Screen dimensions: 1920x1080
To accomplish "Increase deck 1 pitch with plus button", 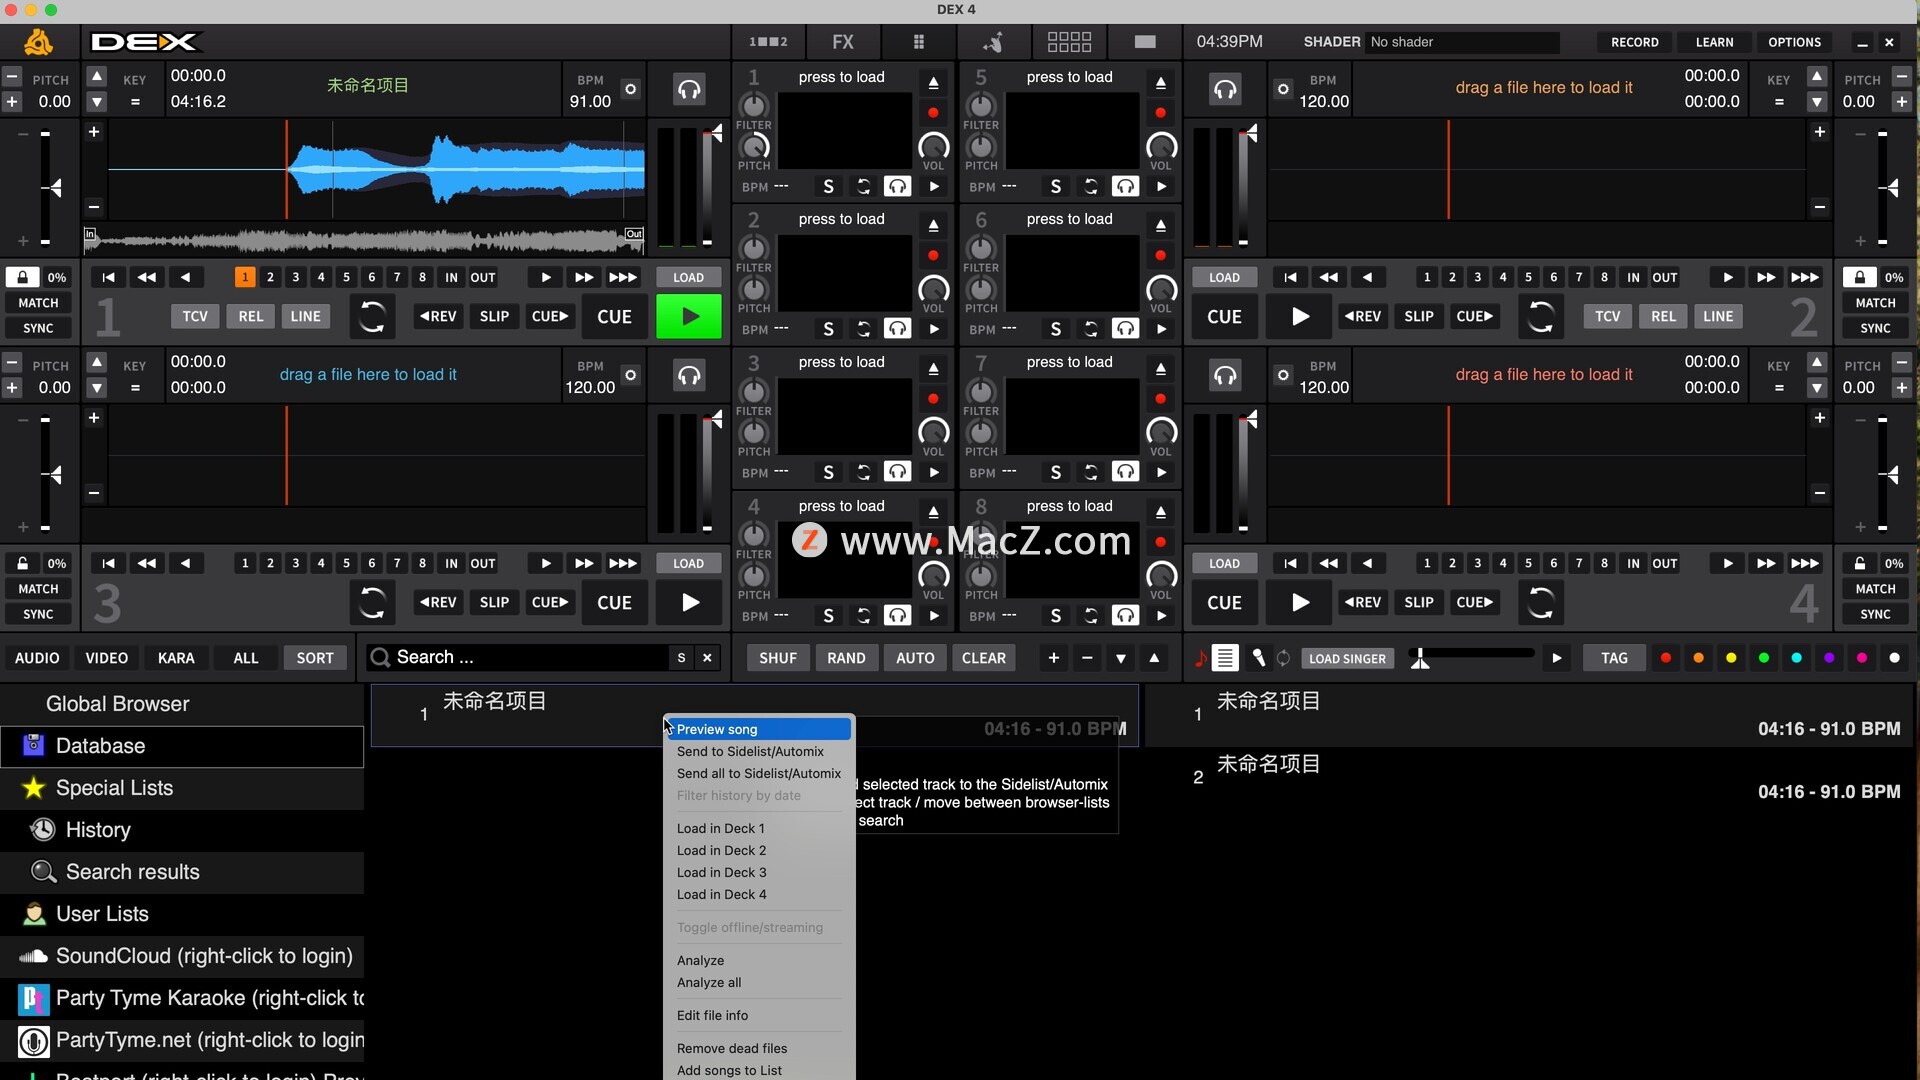I will click(12, 101).
